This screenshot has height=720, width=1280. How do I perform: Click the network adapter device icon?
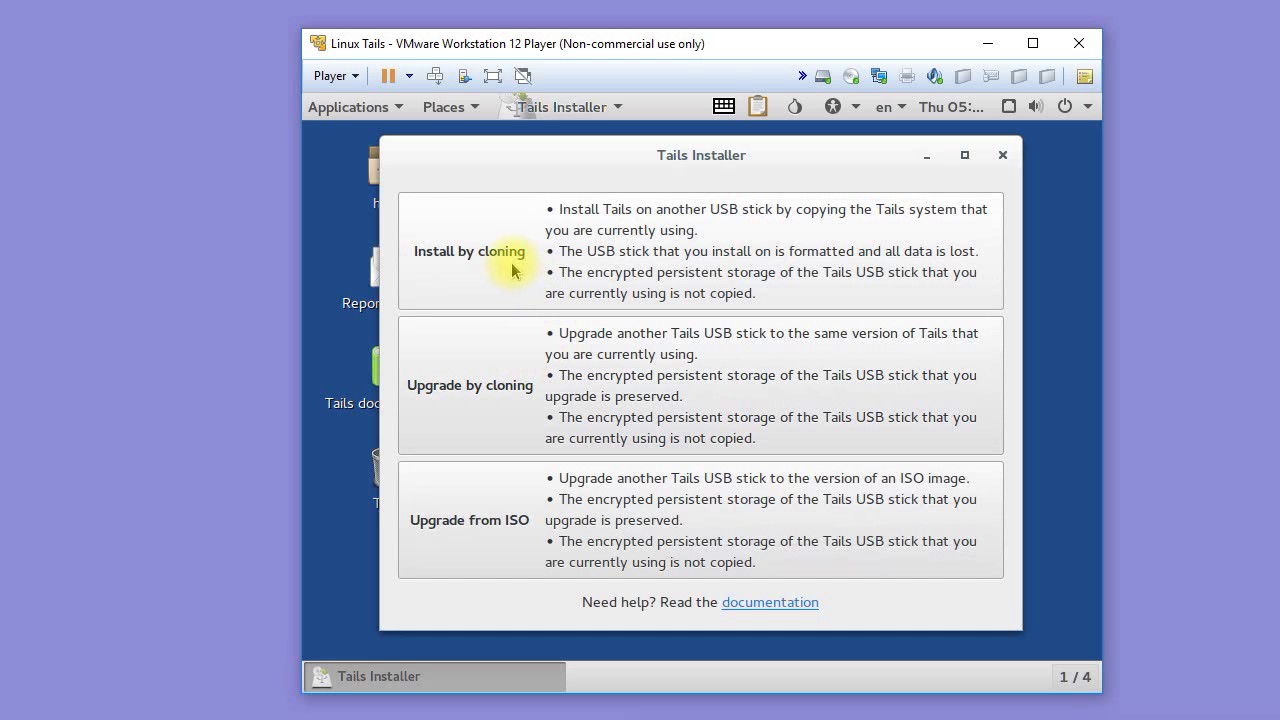(879, 76)
